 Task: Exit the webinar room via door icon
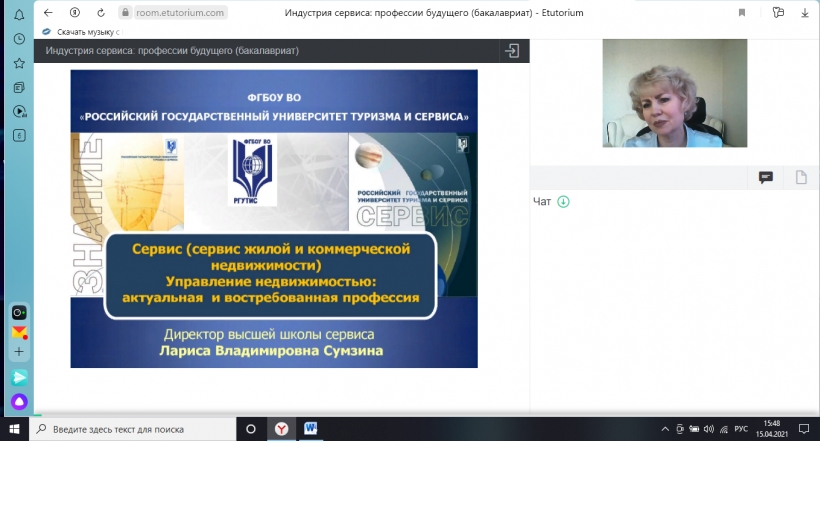512,51
